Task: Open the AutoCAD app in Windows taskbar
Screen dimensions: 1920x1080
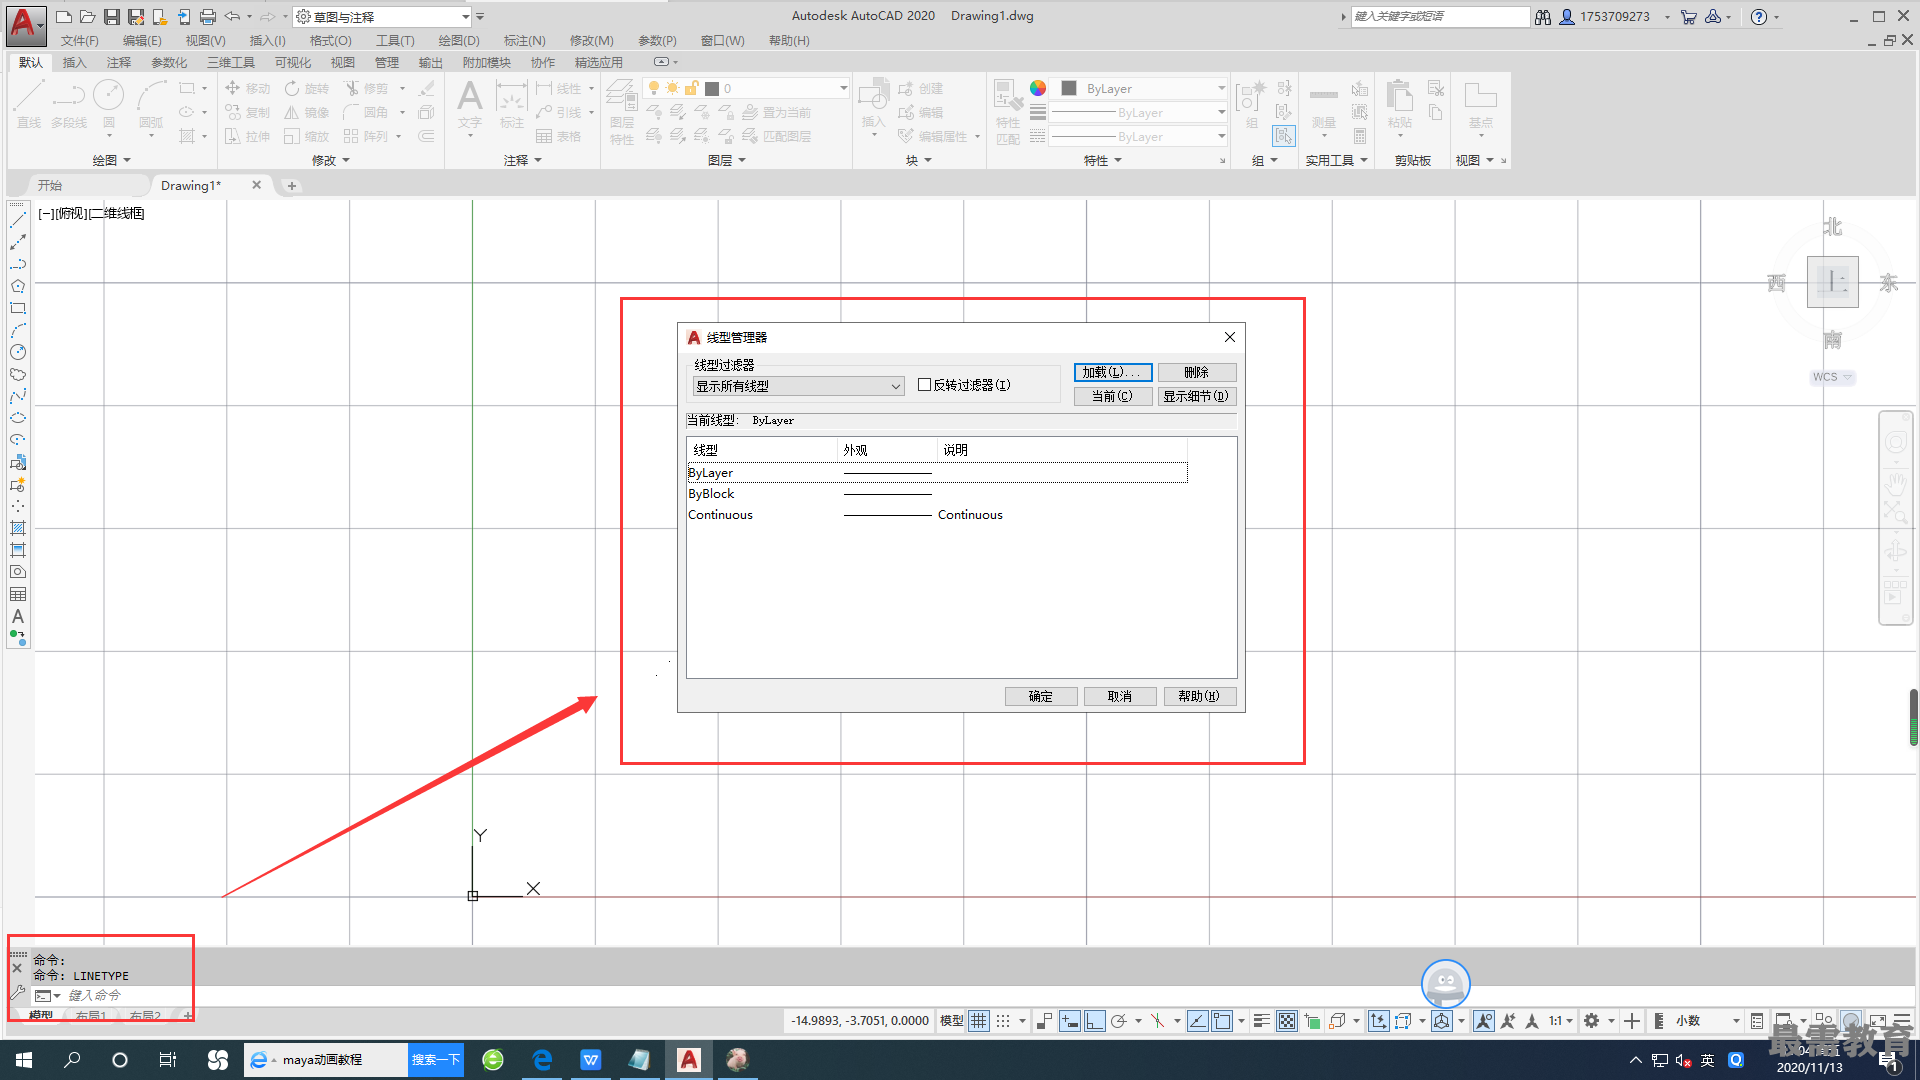Action: [689, 1060]
